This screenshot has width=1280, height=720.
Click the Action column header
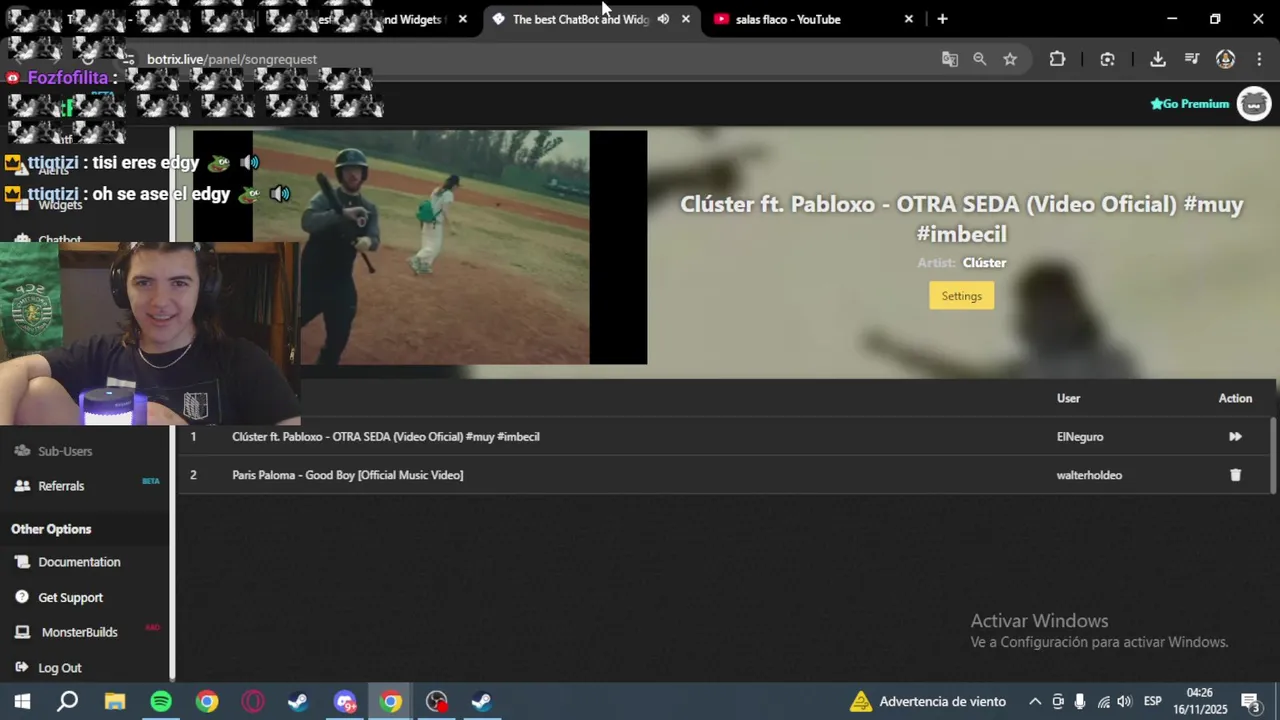point(1235,398)
